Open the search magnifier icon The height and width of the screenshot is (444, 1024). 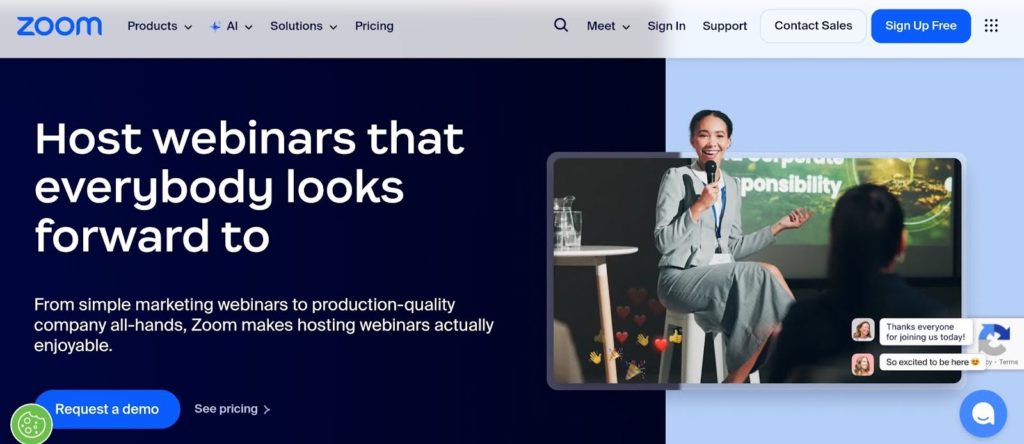(x=561, y=26)
